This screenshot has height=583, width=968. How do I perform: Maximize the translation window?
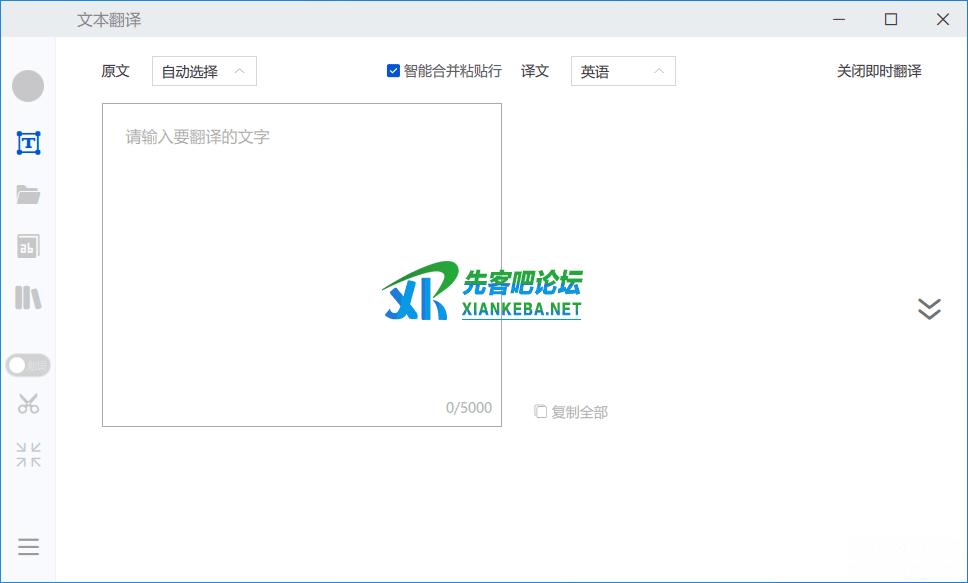click(x=891, y=19)
